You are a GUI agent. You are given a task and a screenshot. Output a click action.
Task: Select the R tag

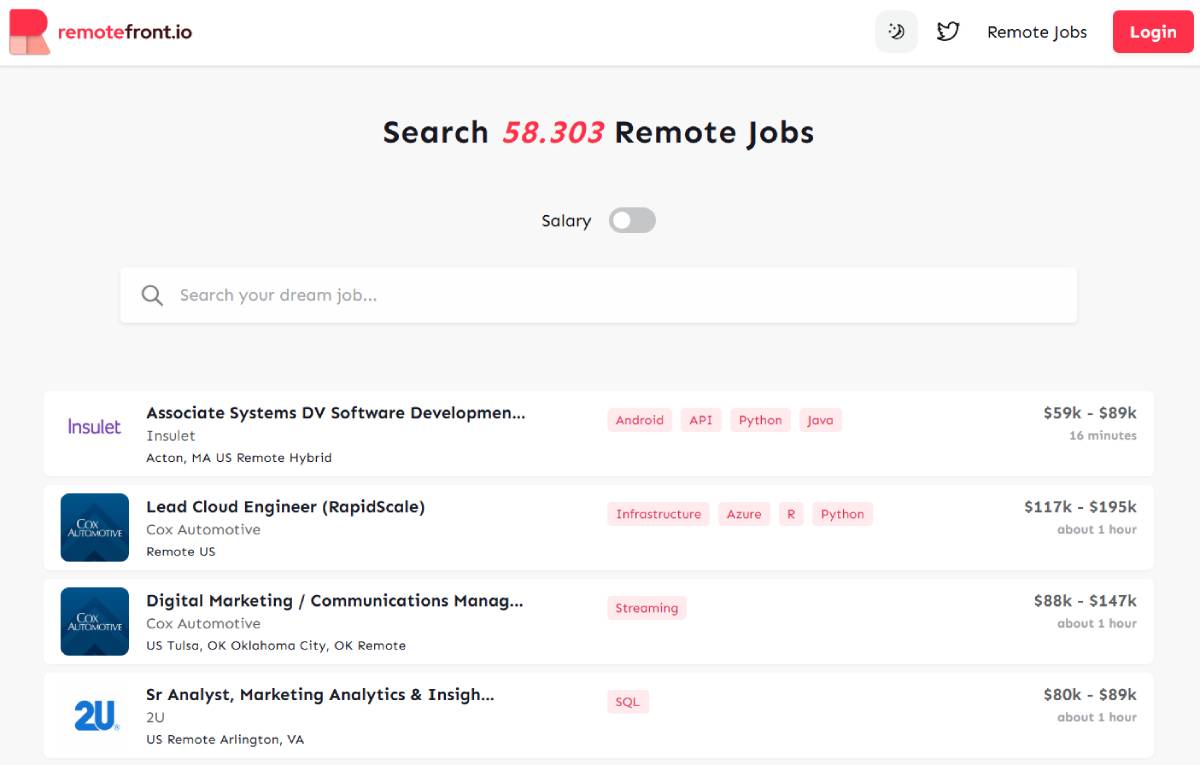coord(791,514)
